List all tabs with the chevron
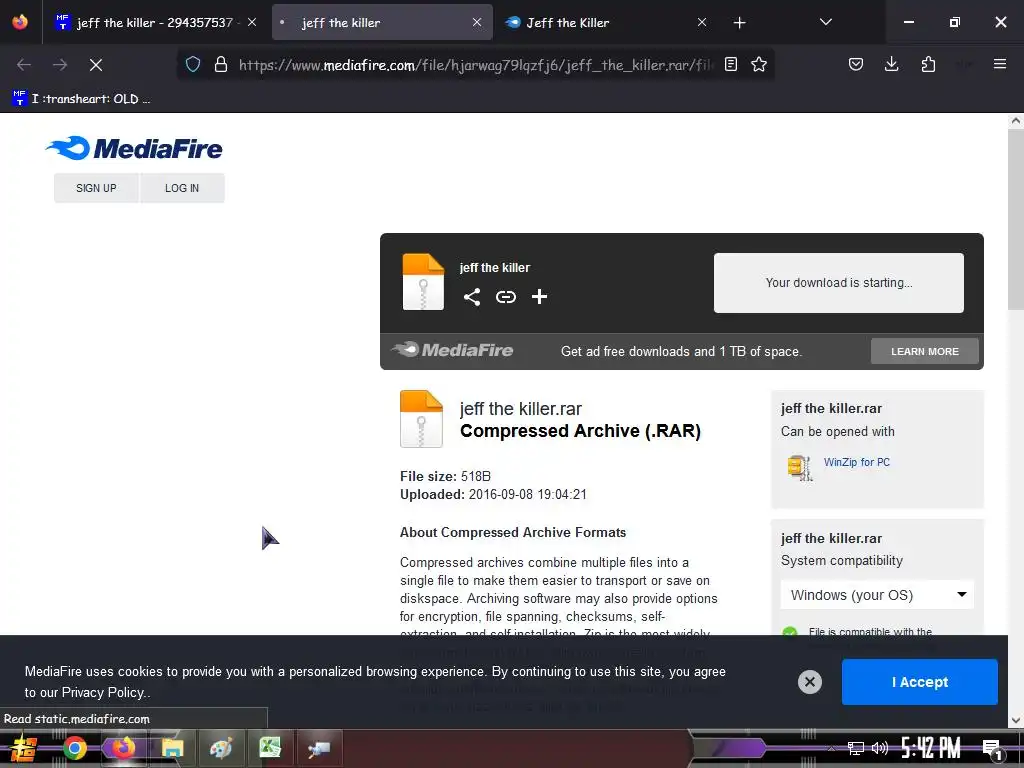Image resolution: width=1024 pixels, height=768 pixels. (x=825, y=23)
